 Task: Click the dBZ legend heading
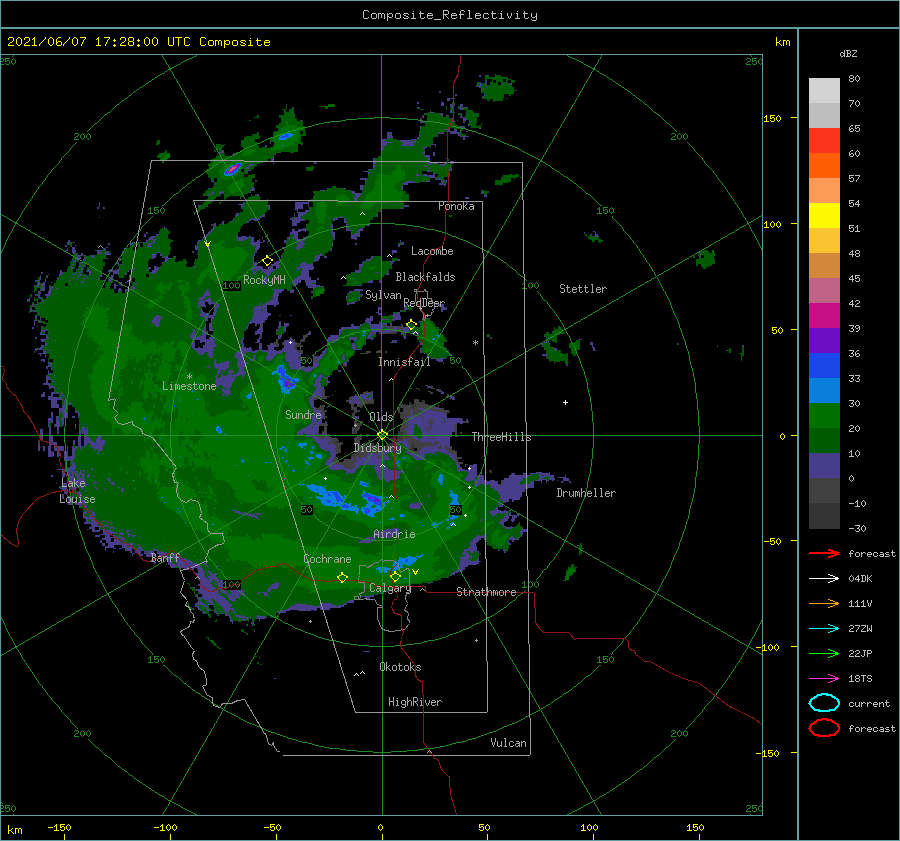848,53
